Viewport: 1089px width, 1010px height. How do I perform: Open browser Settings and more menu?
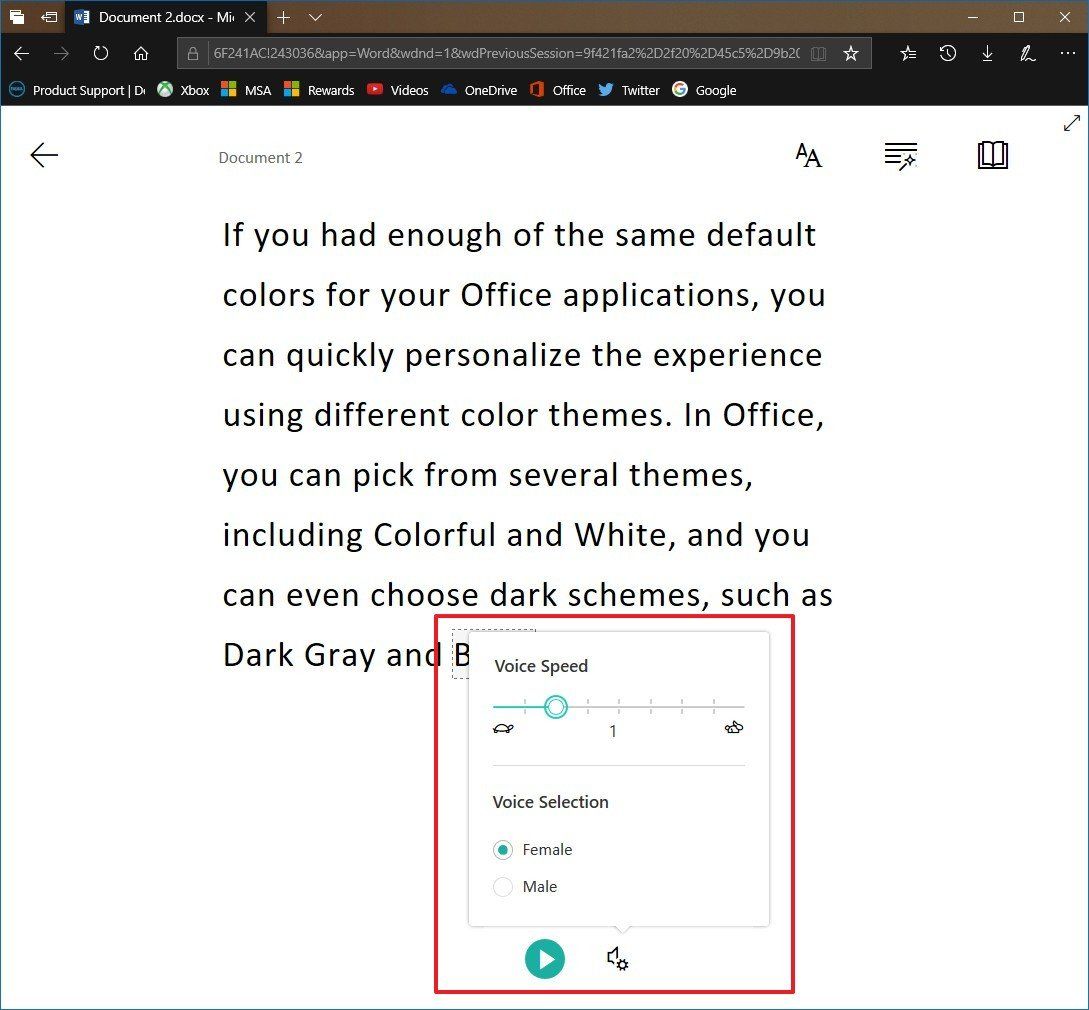click(1067, 53)
